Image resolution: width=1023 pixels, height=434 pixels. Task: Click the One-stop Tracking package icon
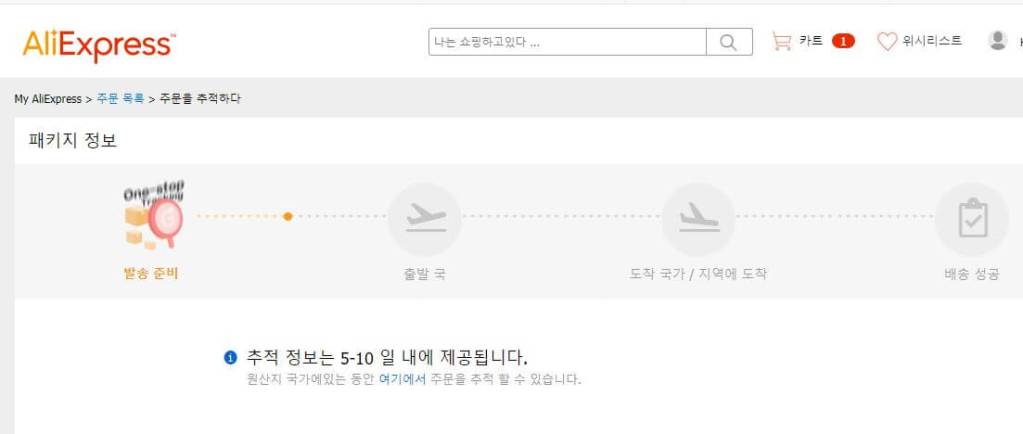point(154,215)
